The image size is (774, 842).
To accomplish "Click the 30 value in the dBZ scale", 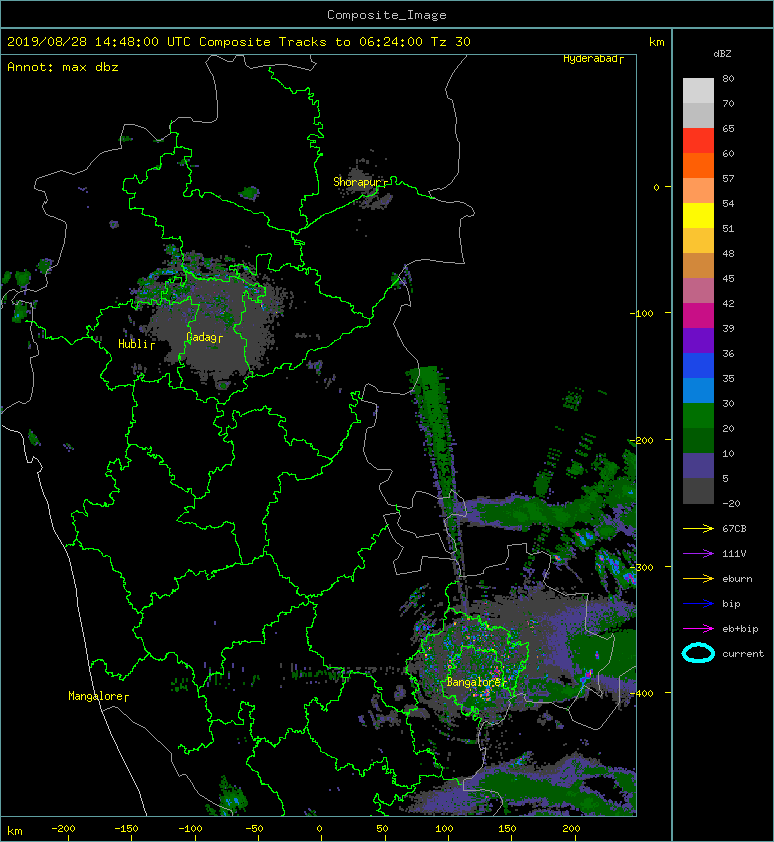I will 728,404.
